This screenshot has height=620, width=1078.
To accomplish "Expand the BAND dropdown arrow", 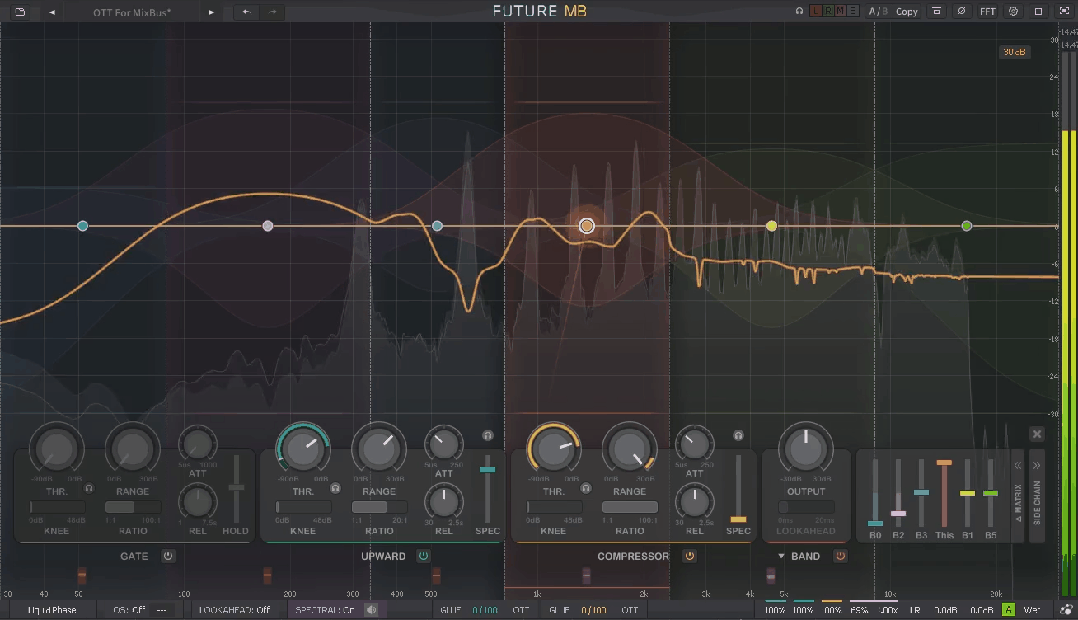I will [x=781, y=556].
